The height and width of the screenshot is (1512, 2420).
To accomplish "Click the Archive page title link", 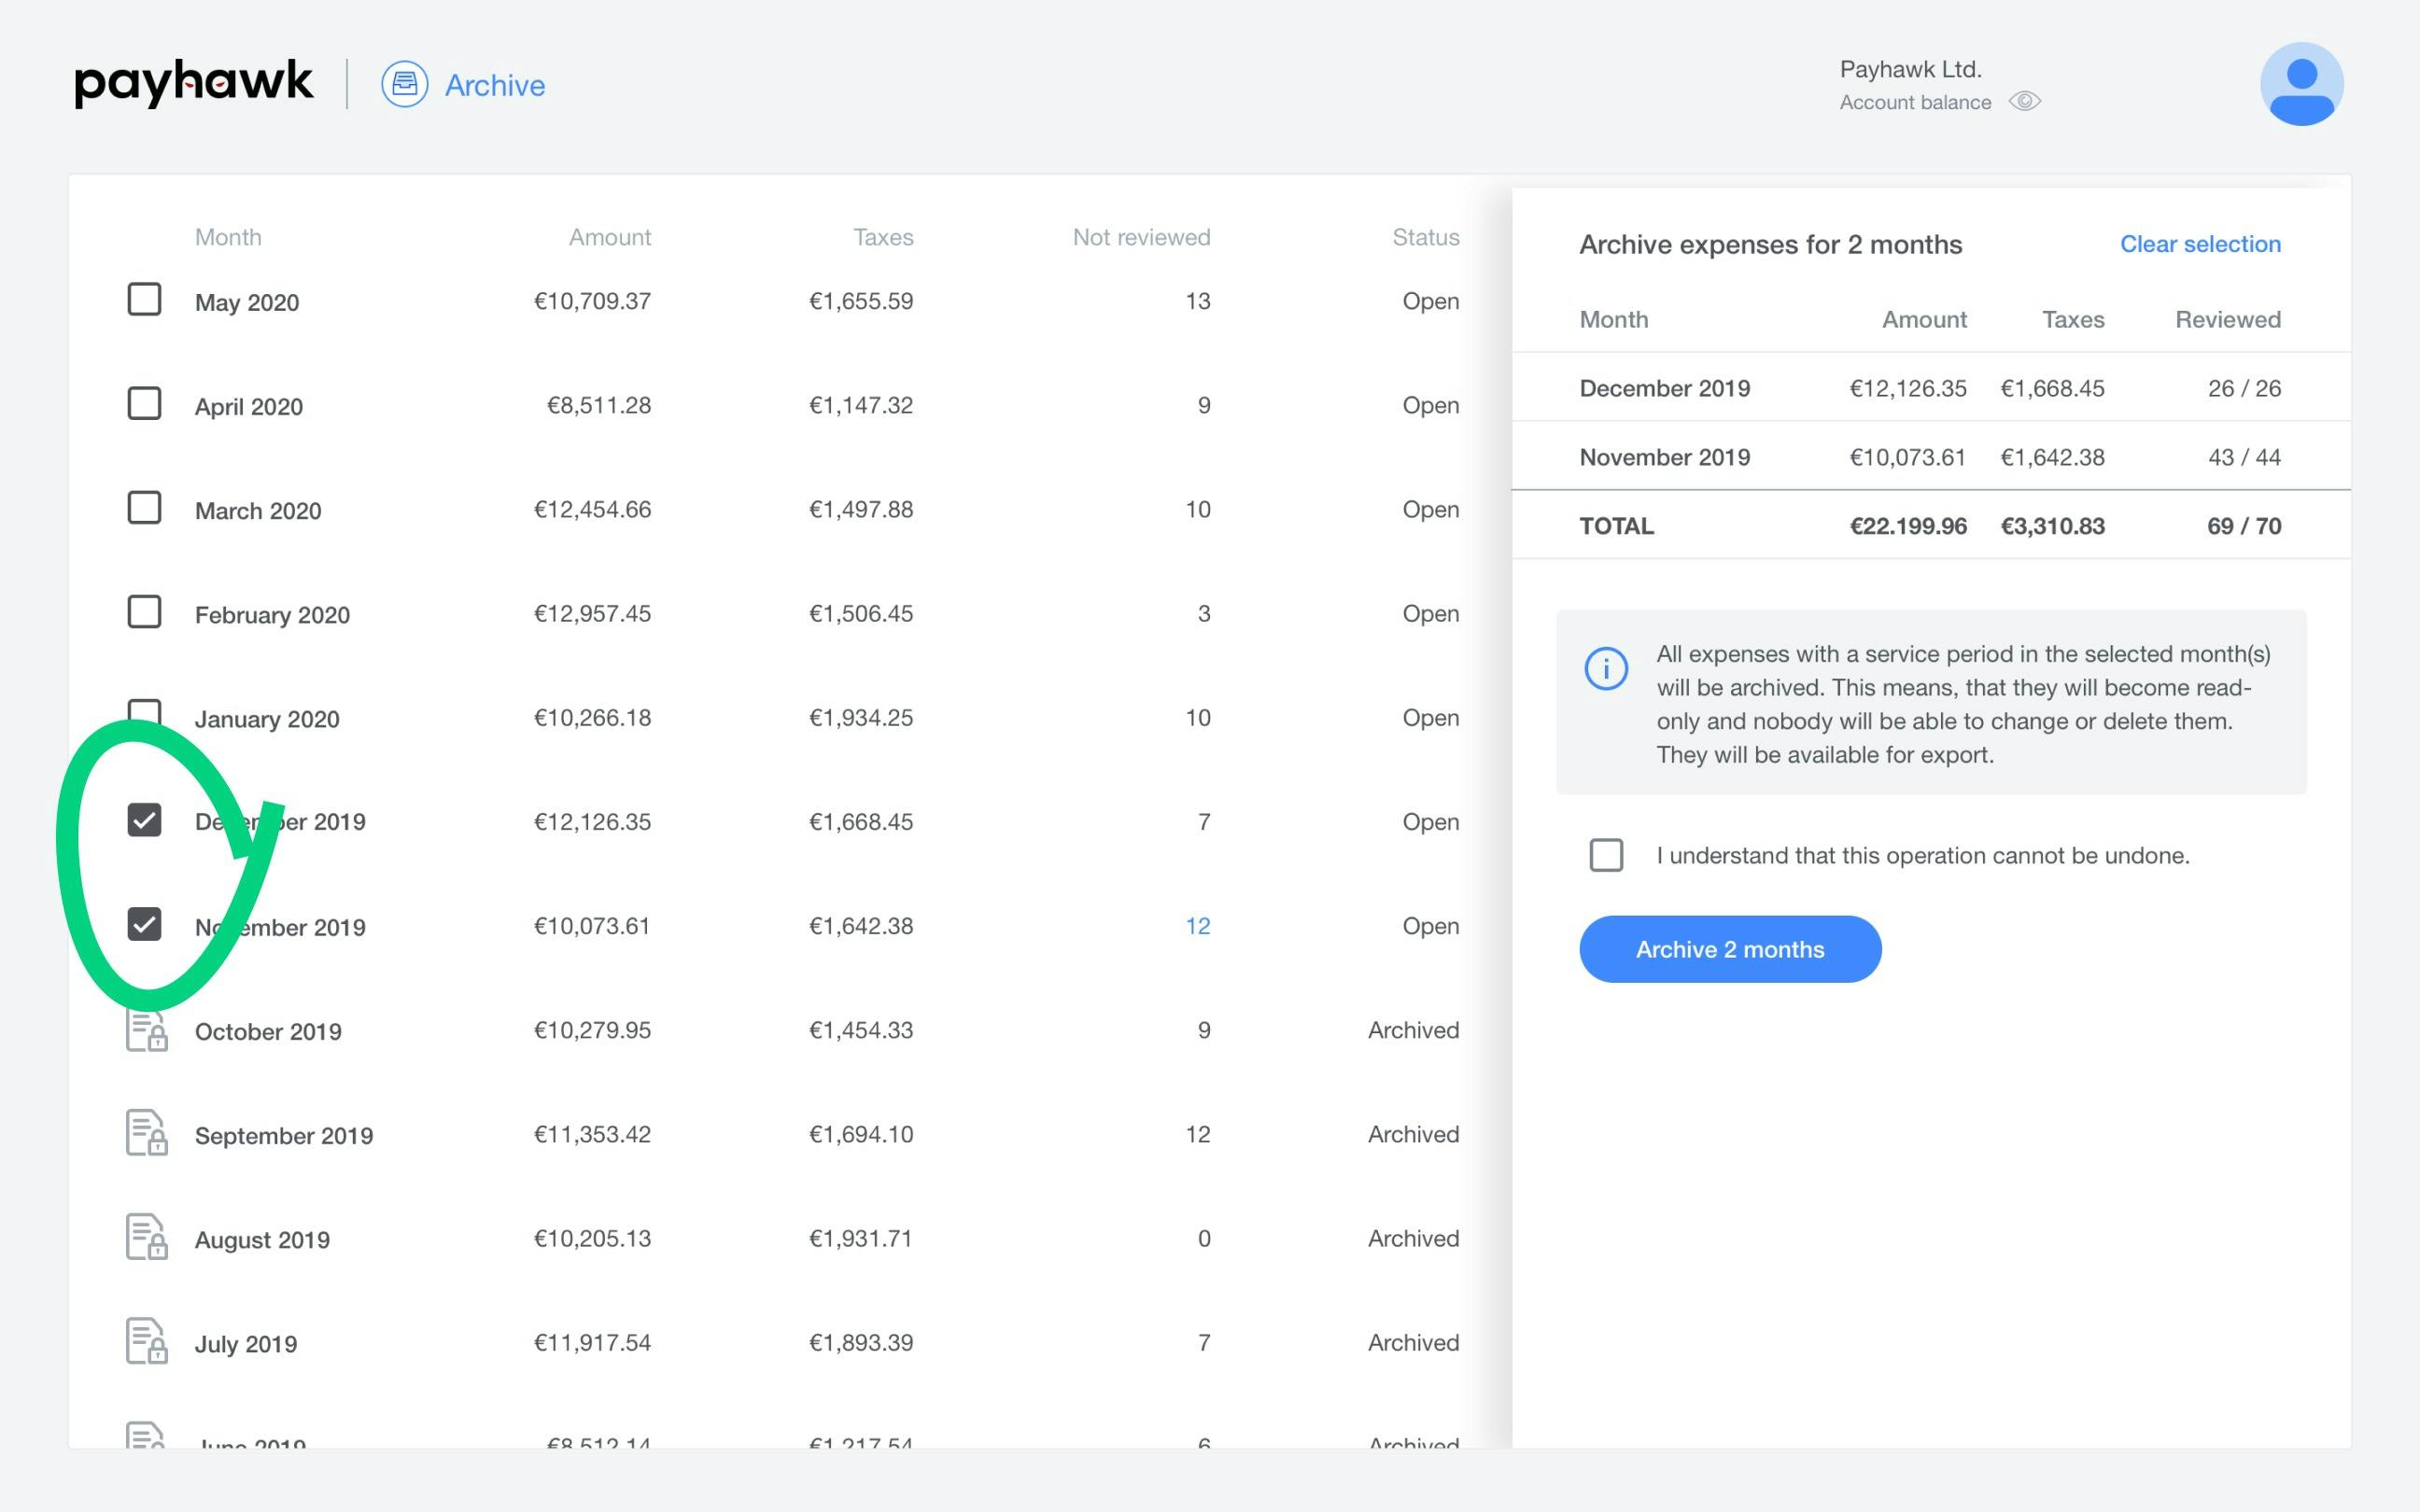I will (494, 86).
